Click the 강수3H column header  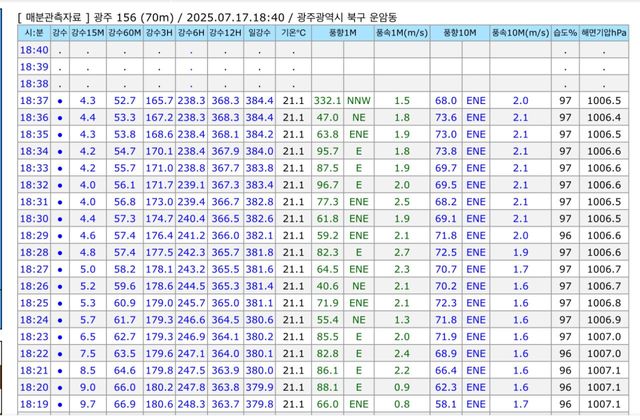tap(159, 33)
